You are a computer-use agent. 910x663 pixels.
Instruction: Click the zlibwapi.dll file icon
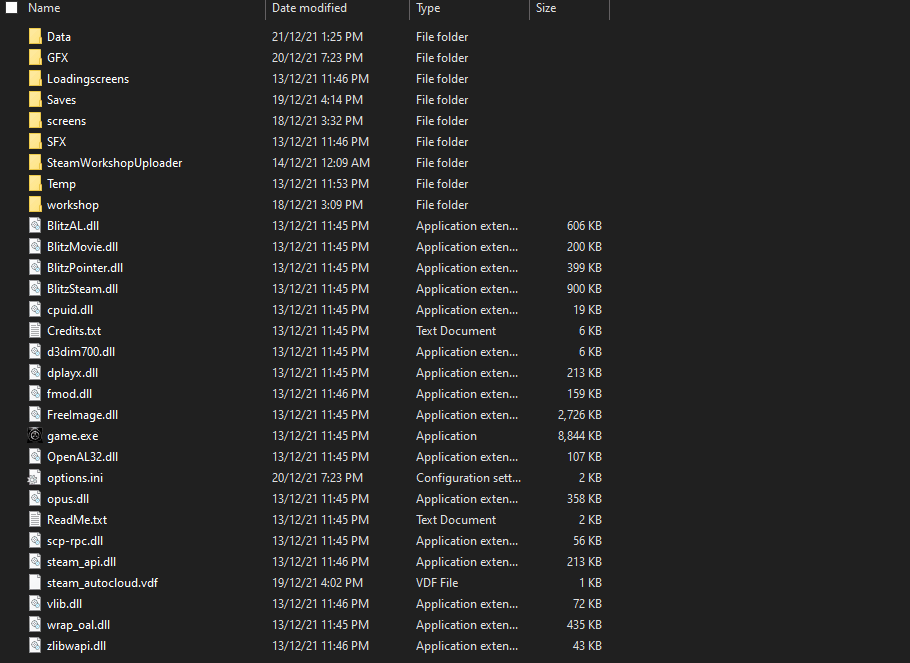[35, 646]
